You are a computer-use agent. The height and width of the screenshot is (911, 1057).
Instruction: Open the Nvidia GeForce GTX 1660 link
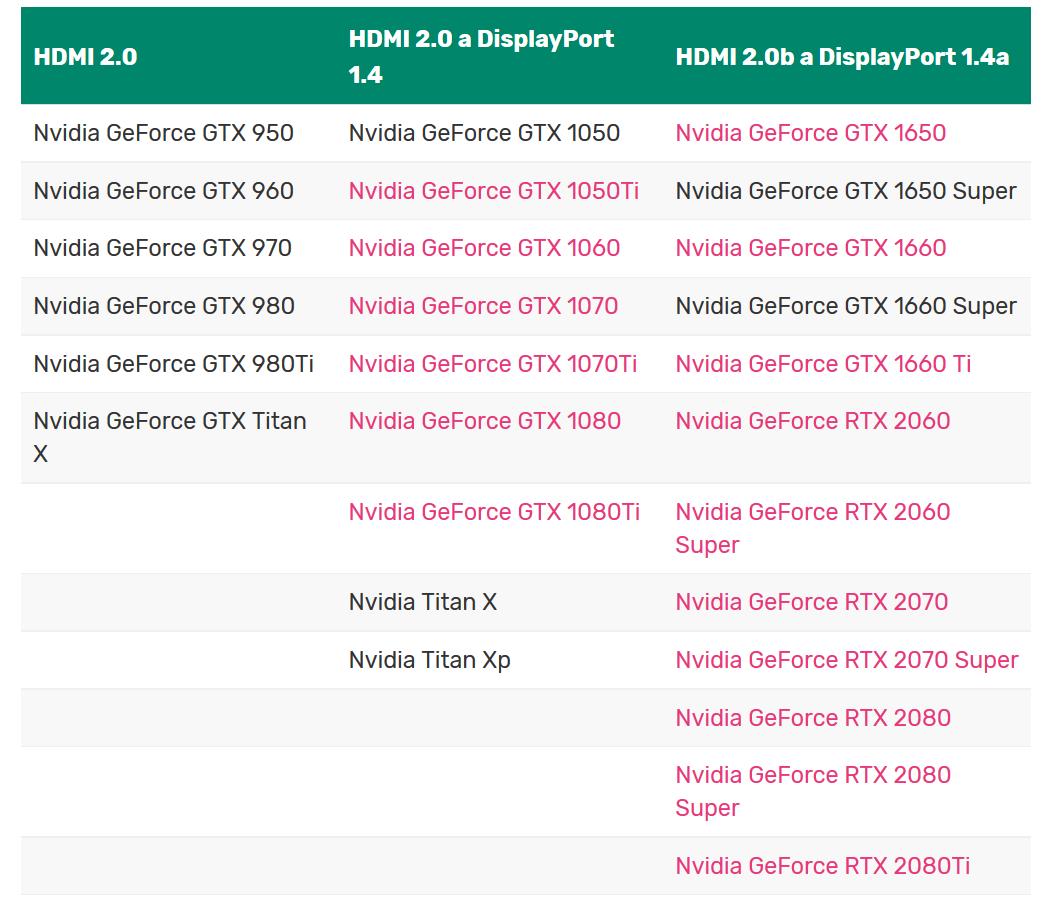coord(810,248)
